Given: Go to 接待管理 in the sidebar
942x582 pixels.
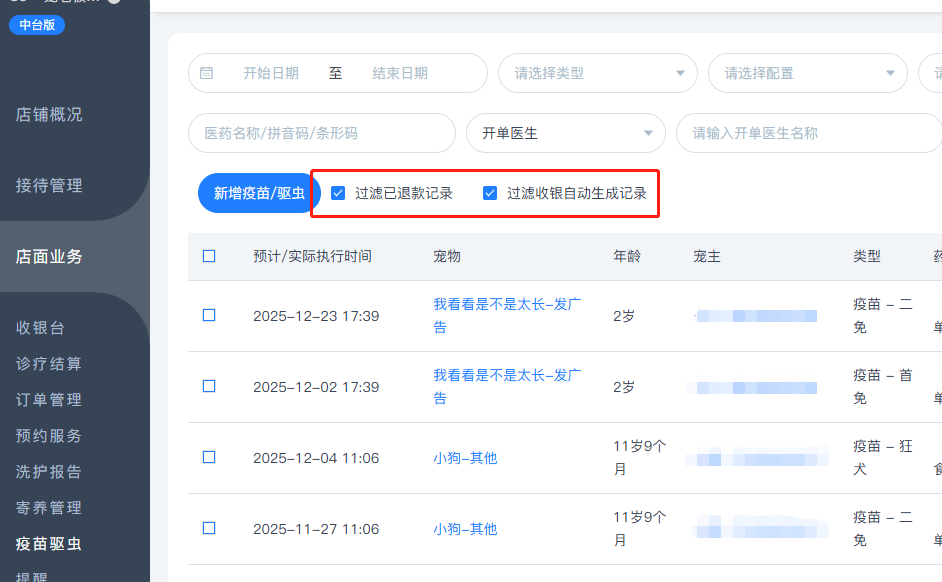Looking at the screenshot, I should click(49, 185).
